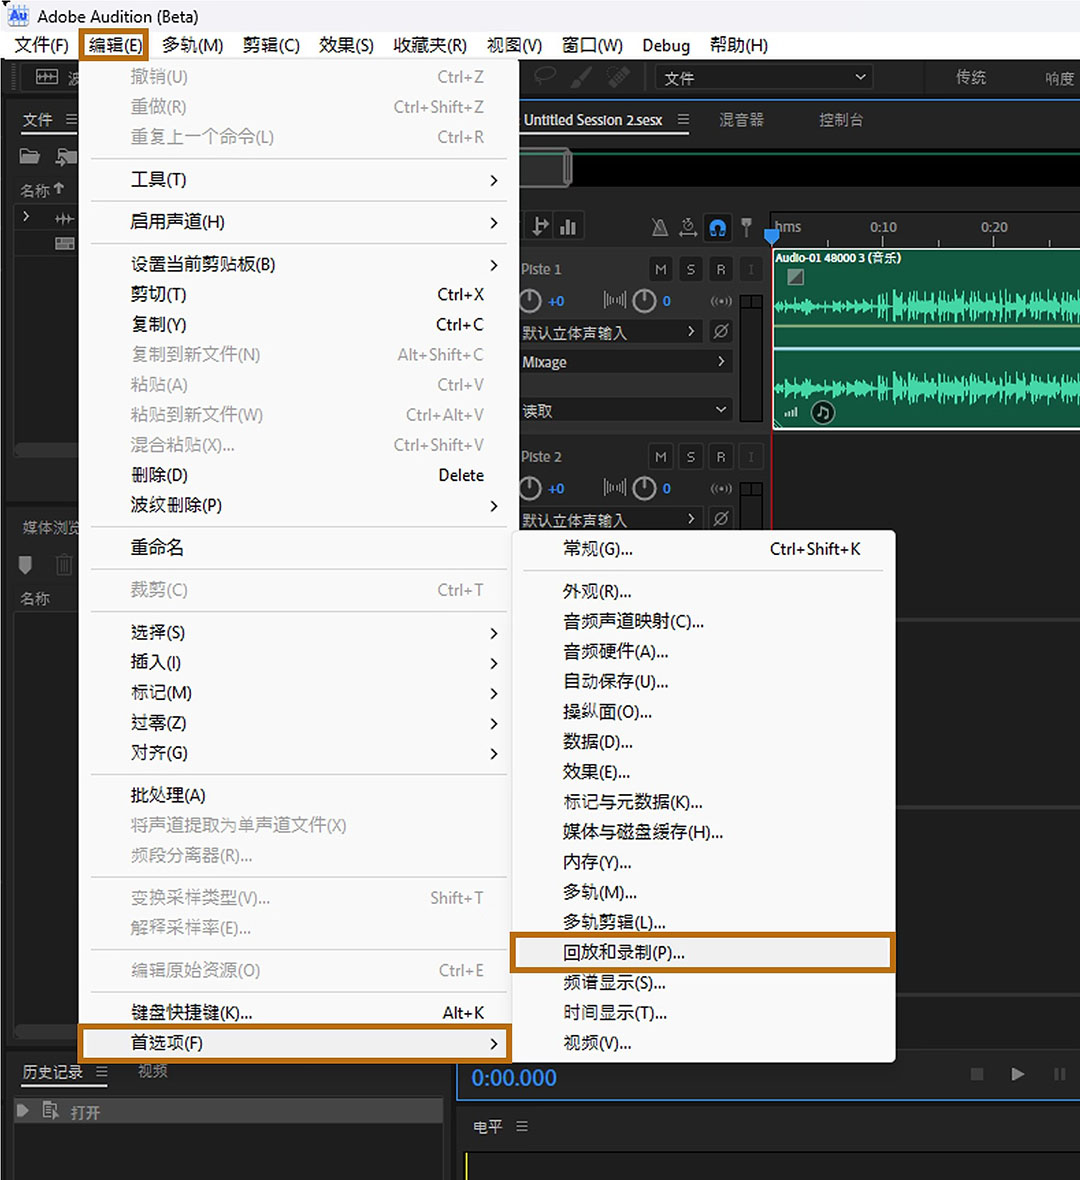Screen dimensions: 1080x1180
Task: Open Piste 1 读取 automation mode dropdown
Action: [626, 410]
